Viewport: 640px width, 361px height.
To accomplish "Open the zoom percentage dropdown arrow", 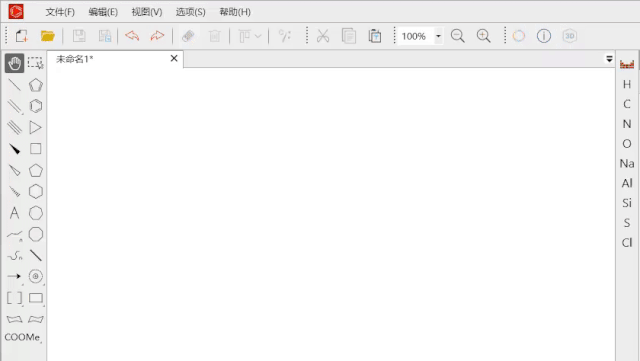I will pos(438,36).
